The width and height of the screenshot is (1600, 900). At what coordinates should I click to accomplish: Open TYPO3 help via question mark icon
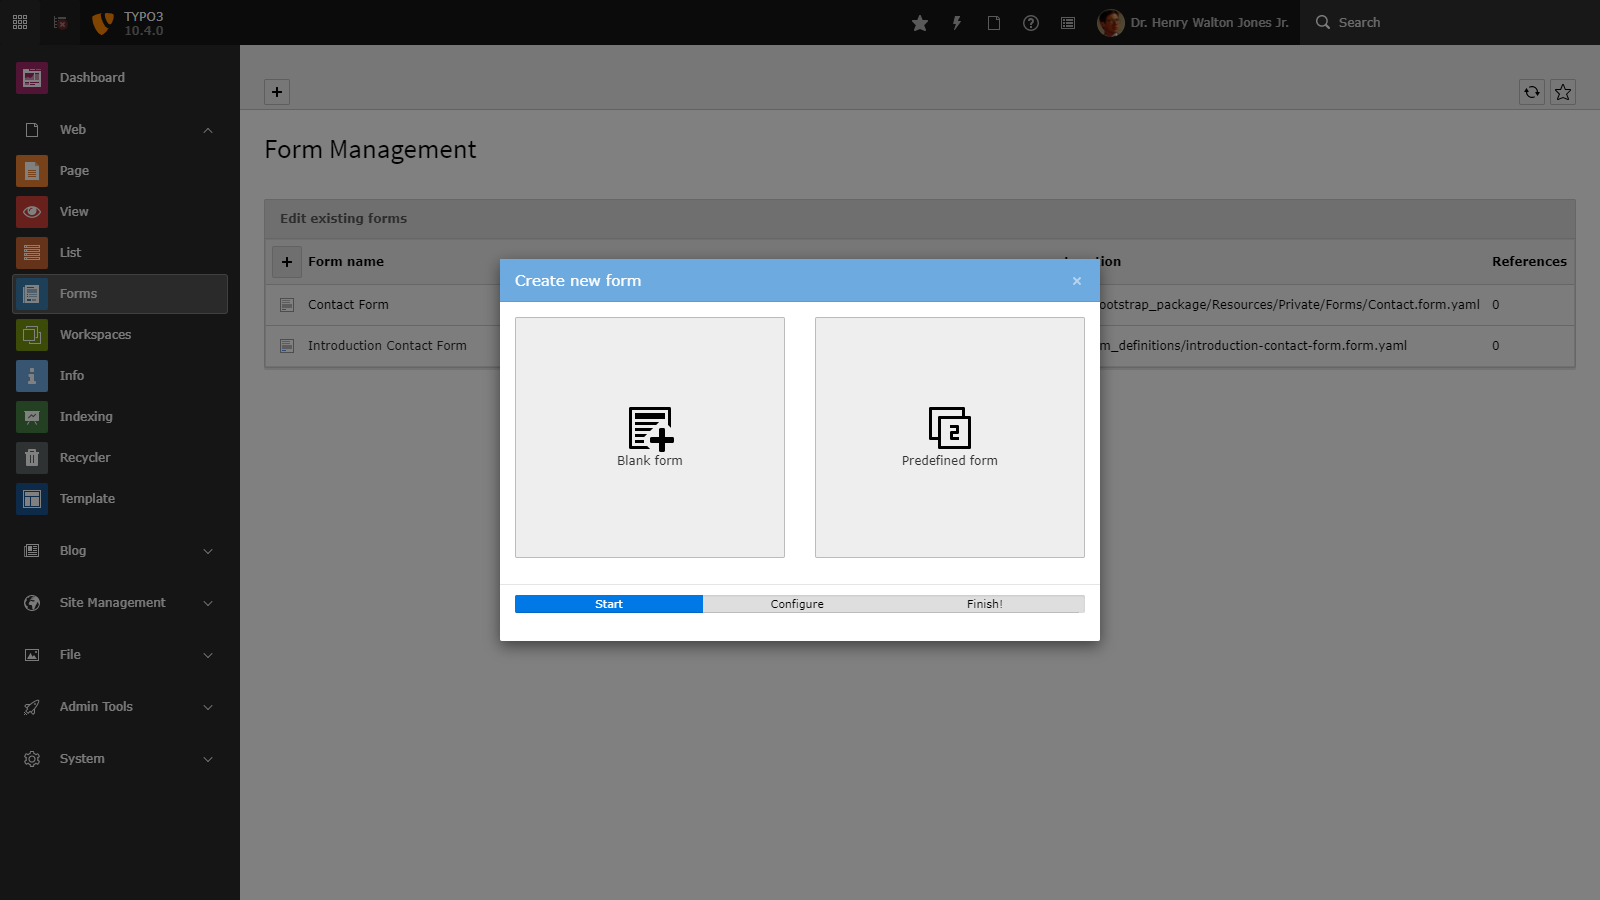tap(1031, 22)
